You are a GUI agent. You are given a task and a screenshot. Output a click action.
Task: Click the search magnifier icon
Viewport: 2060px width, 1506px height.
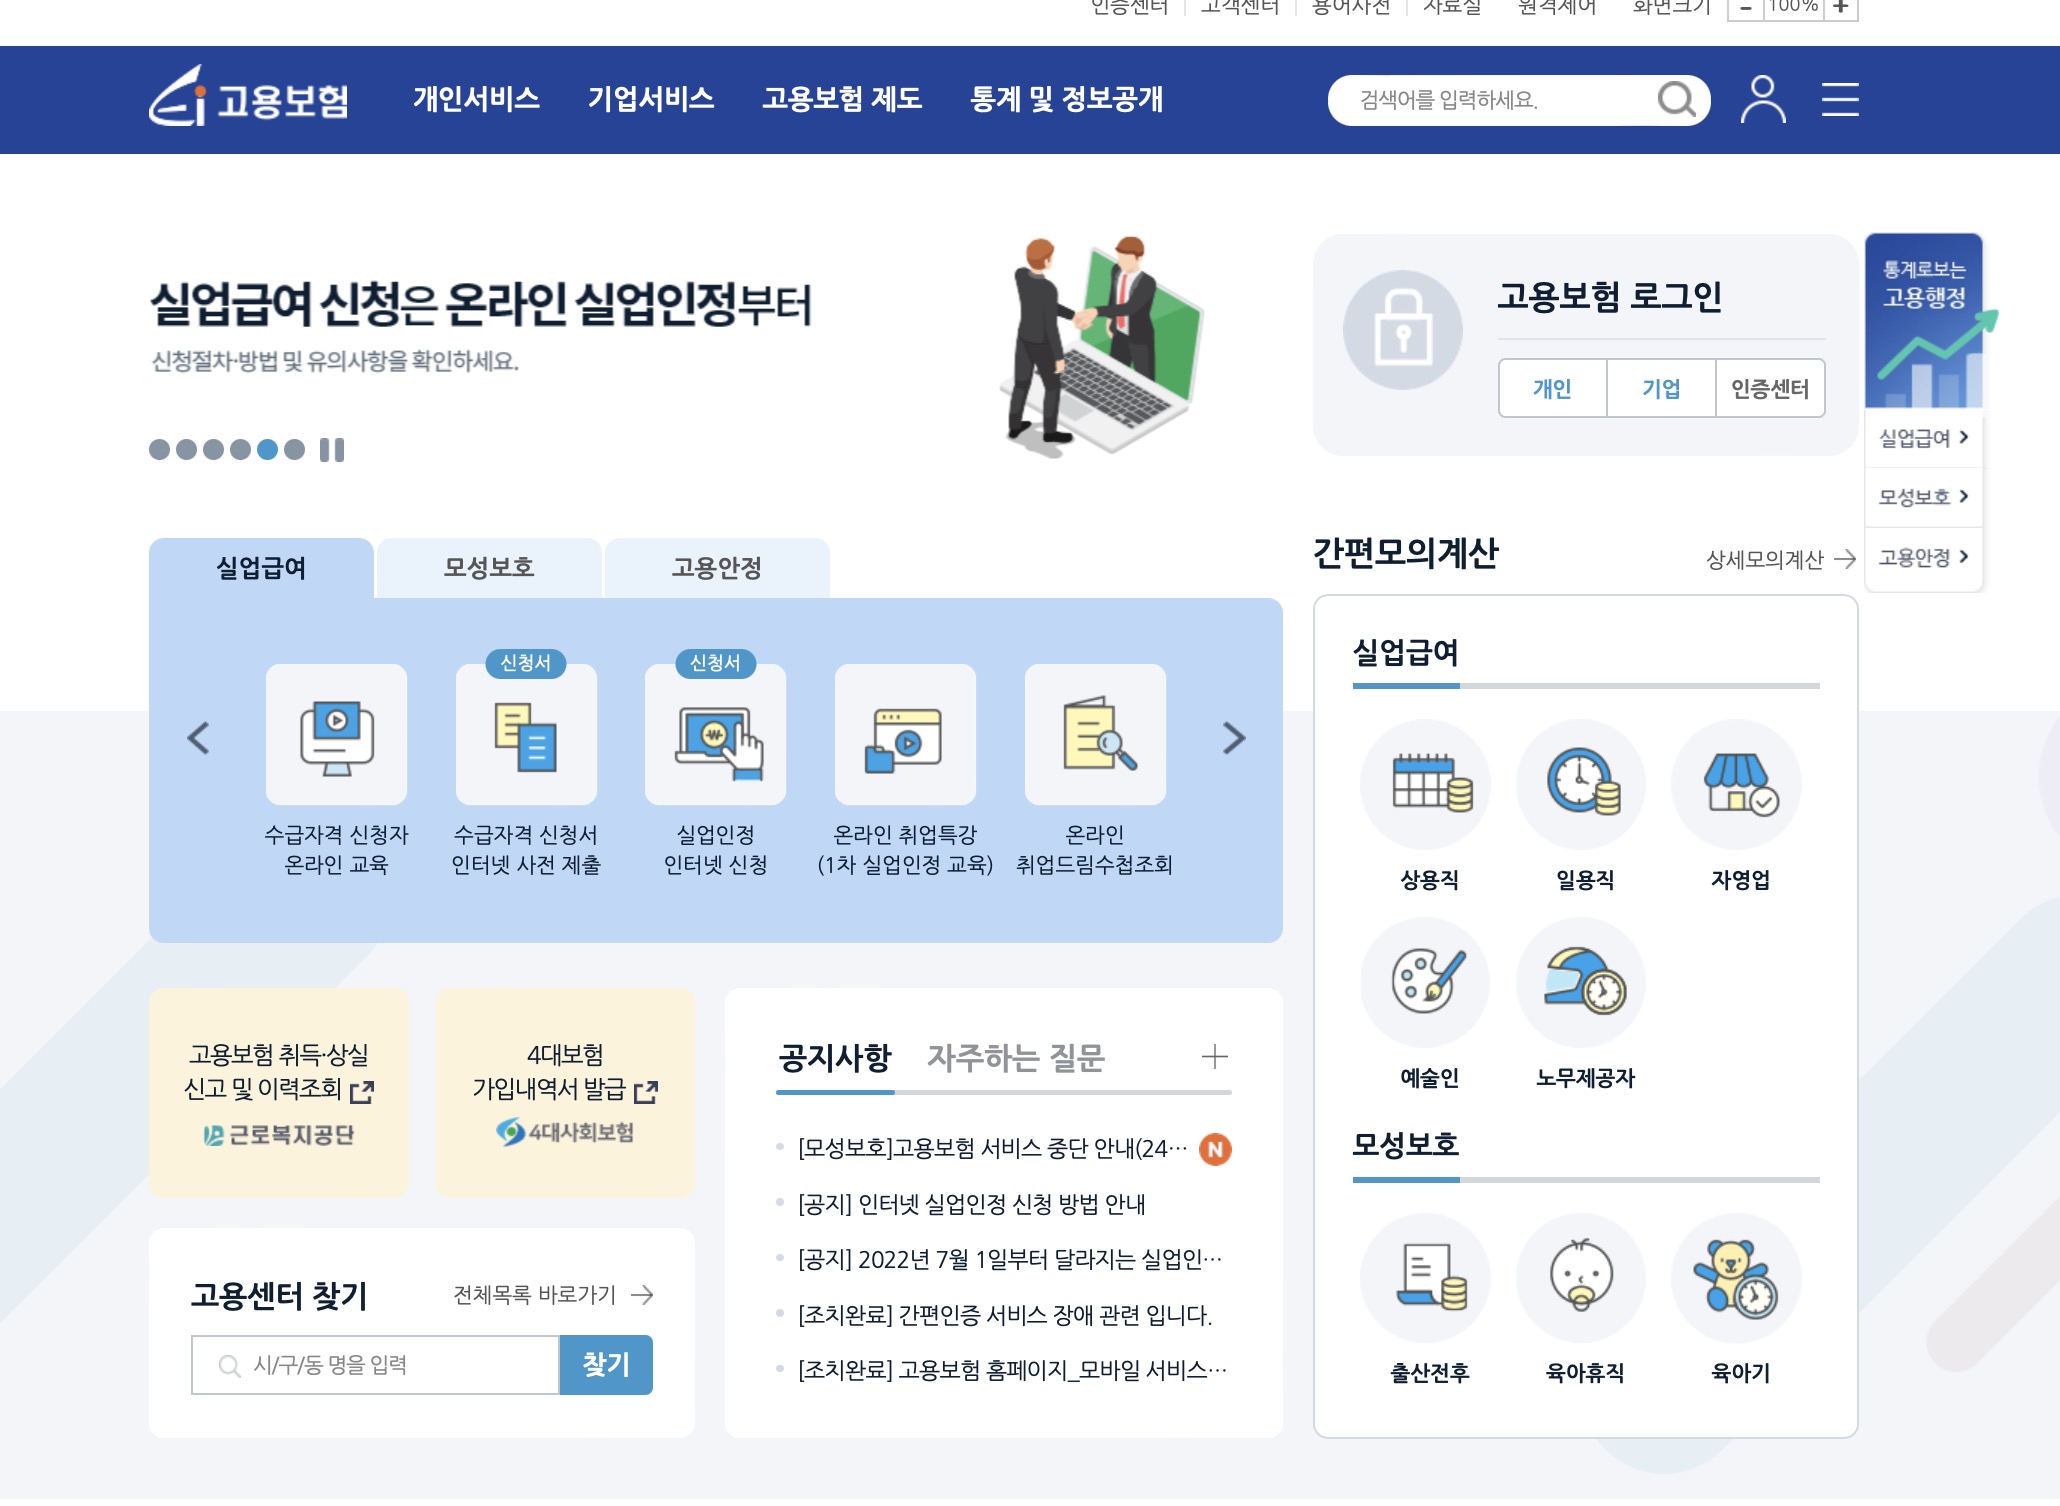click(1676, 100)
